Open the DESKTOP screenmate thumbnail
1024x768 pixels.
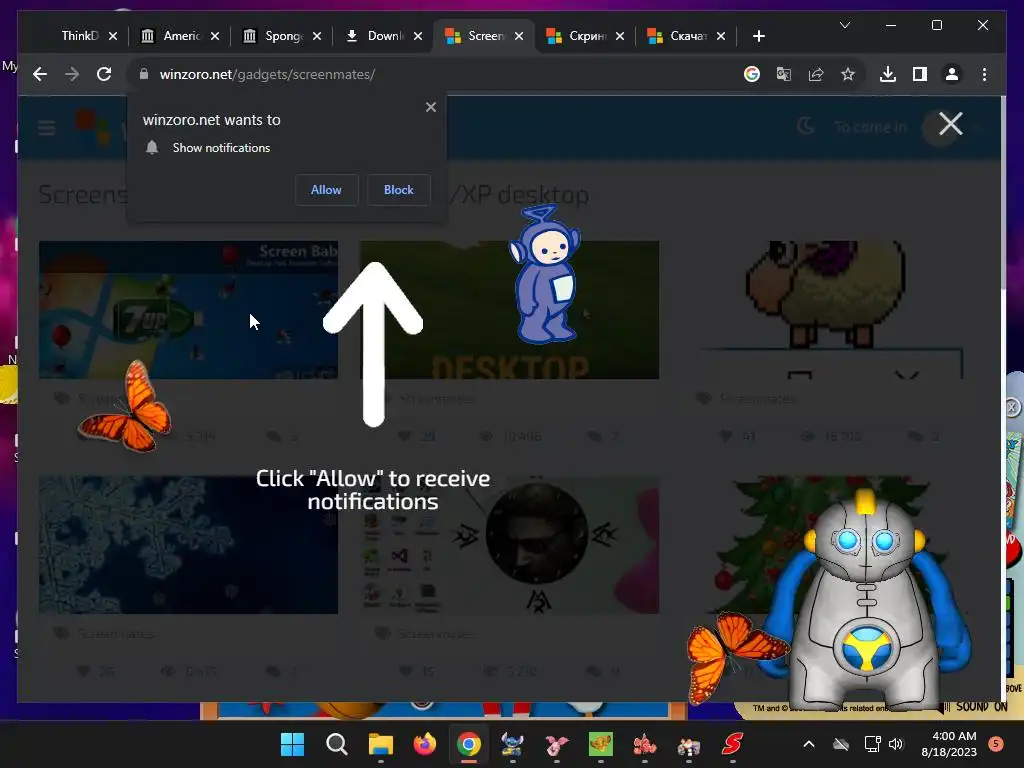[509, 310]
